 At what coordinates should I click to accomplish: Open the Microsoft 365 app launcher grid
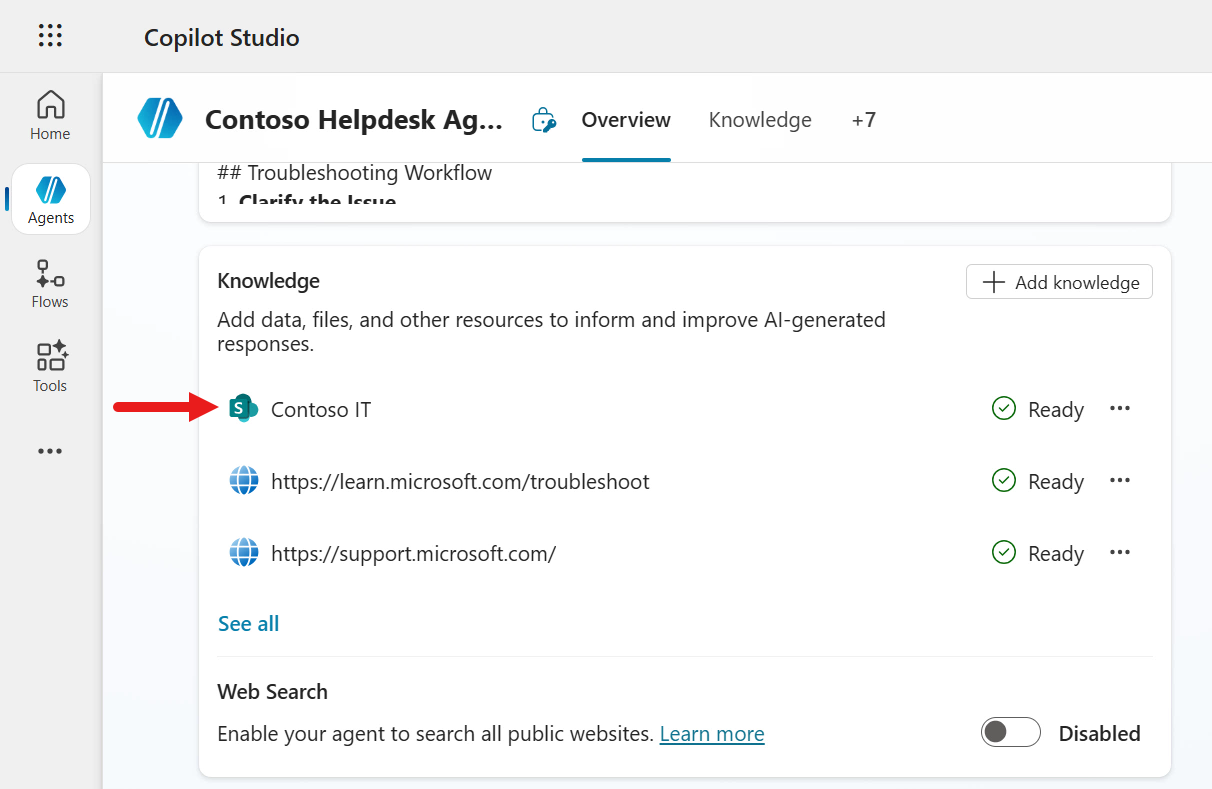[x=50, y=36]
